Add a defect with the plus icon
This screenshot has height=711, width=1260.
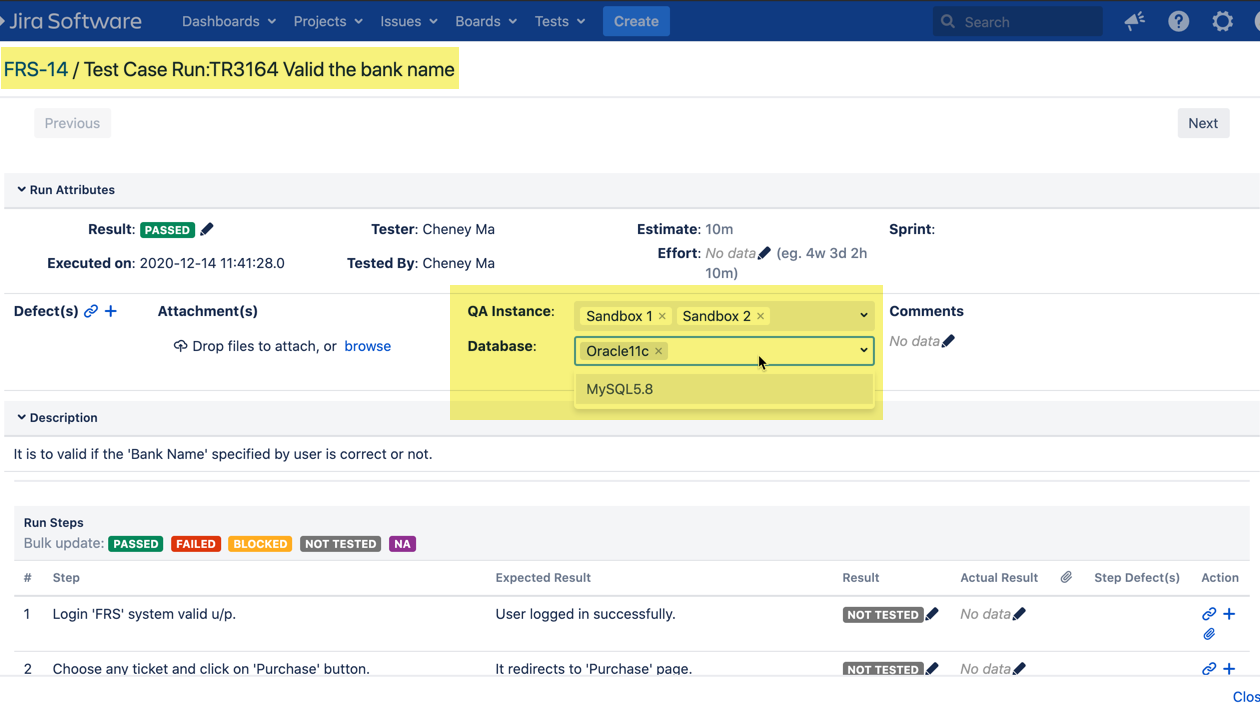click(111, 312)
